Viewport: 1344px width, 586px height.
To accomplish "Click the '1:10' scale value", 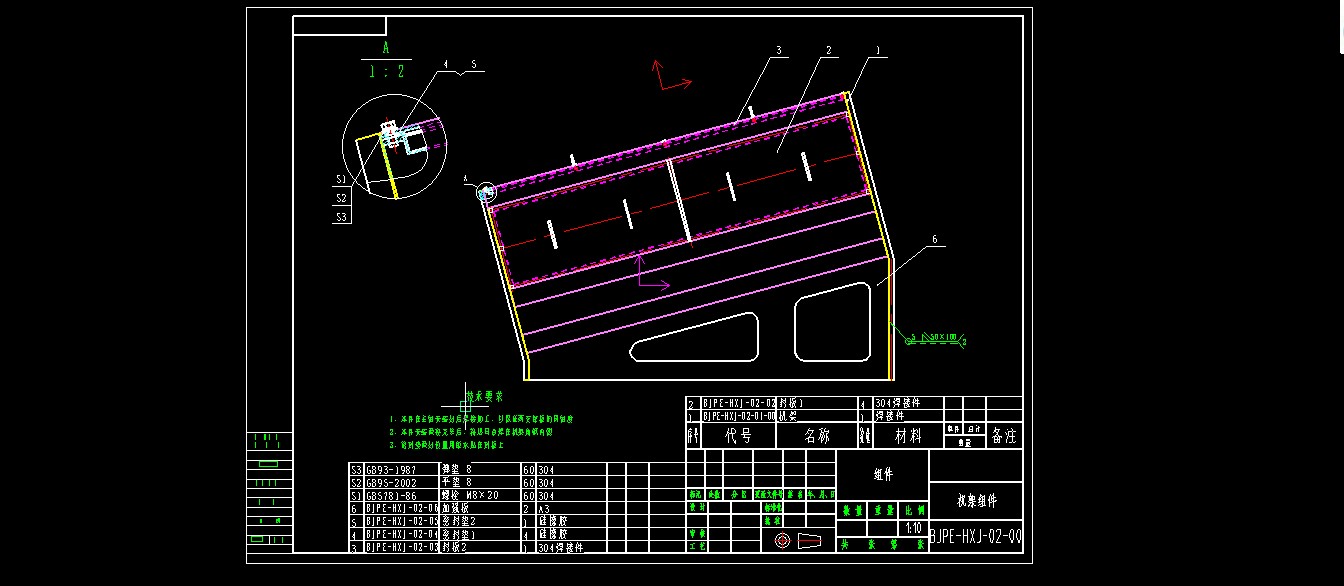I will pos(912,528).
